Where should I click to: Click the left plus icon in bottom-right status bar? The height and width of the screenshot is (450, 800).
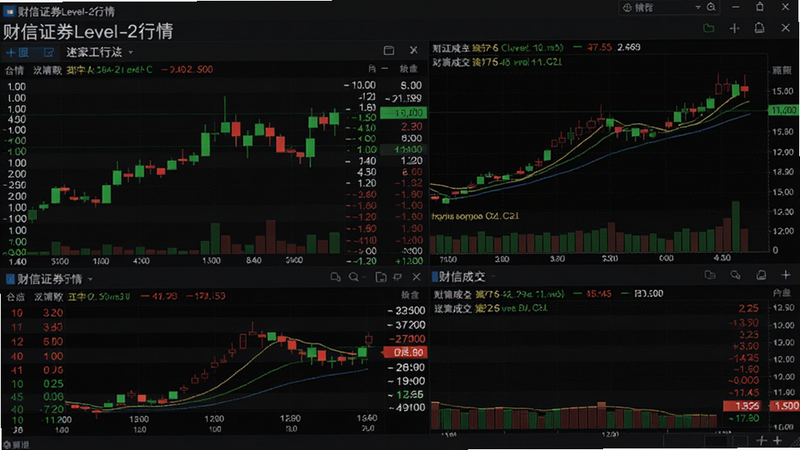click(x=761, y=440)
